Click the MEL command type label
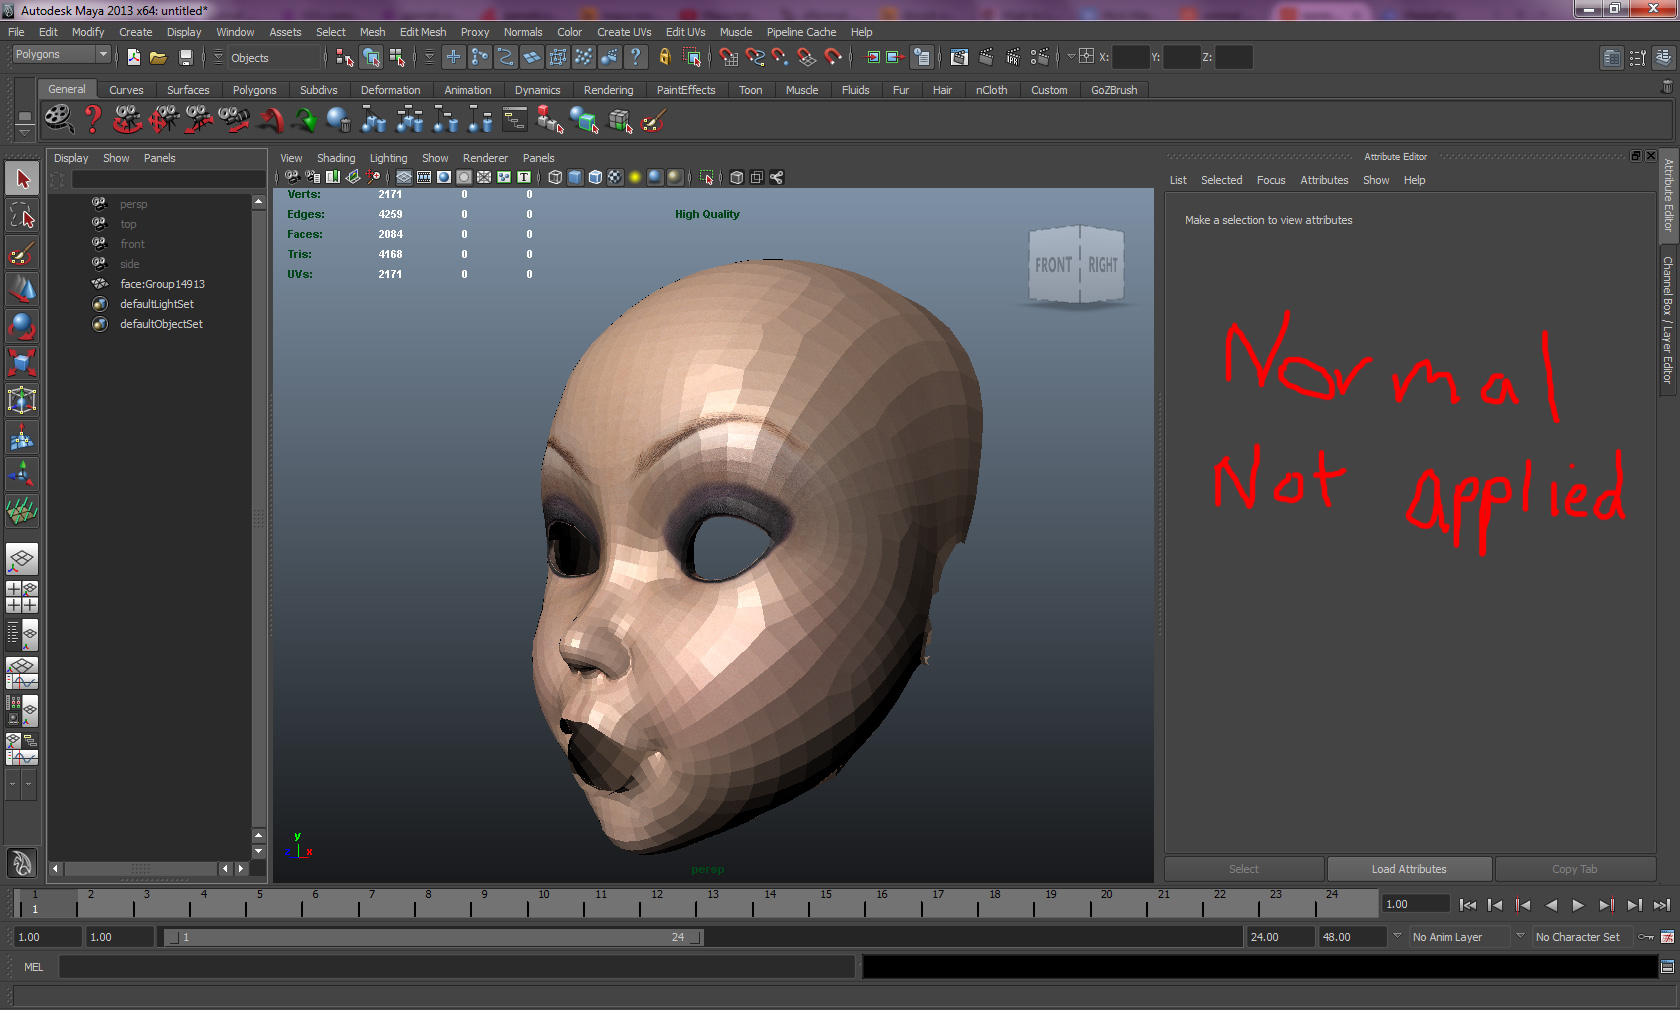 (34, 967)
